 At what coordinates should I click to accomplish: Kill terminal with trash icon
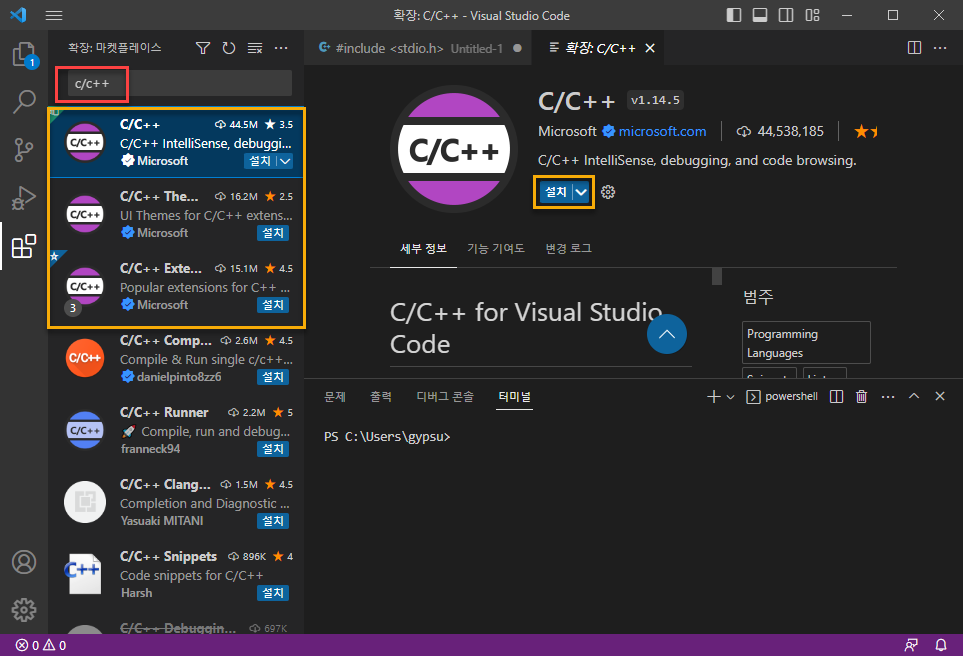[862, 397]
